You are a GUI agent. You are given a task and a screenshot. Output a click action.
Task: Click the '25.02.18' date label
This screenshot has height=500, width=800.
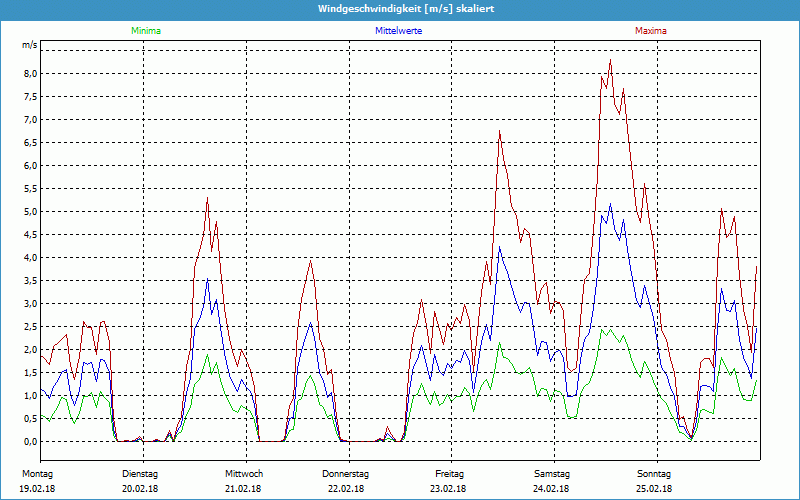click(x=654, y=488)
